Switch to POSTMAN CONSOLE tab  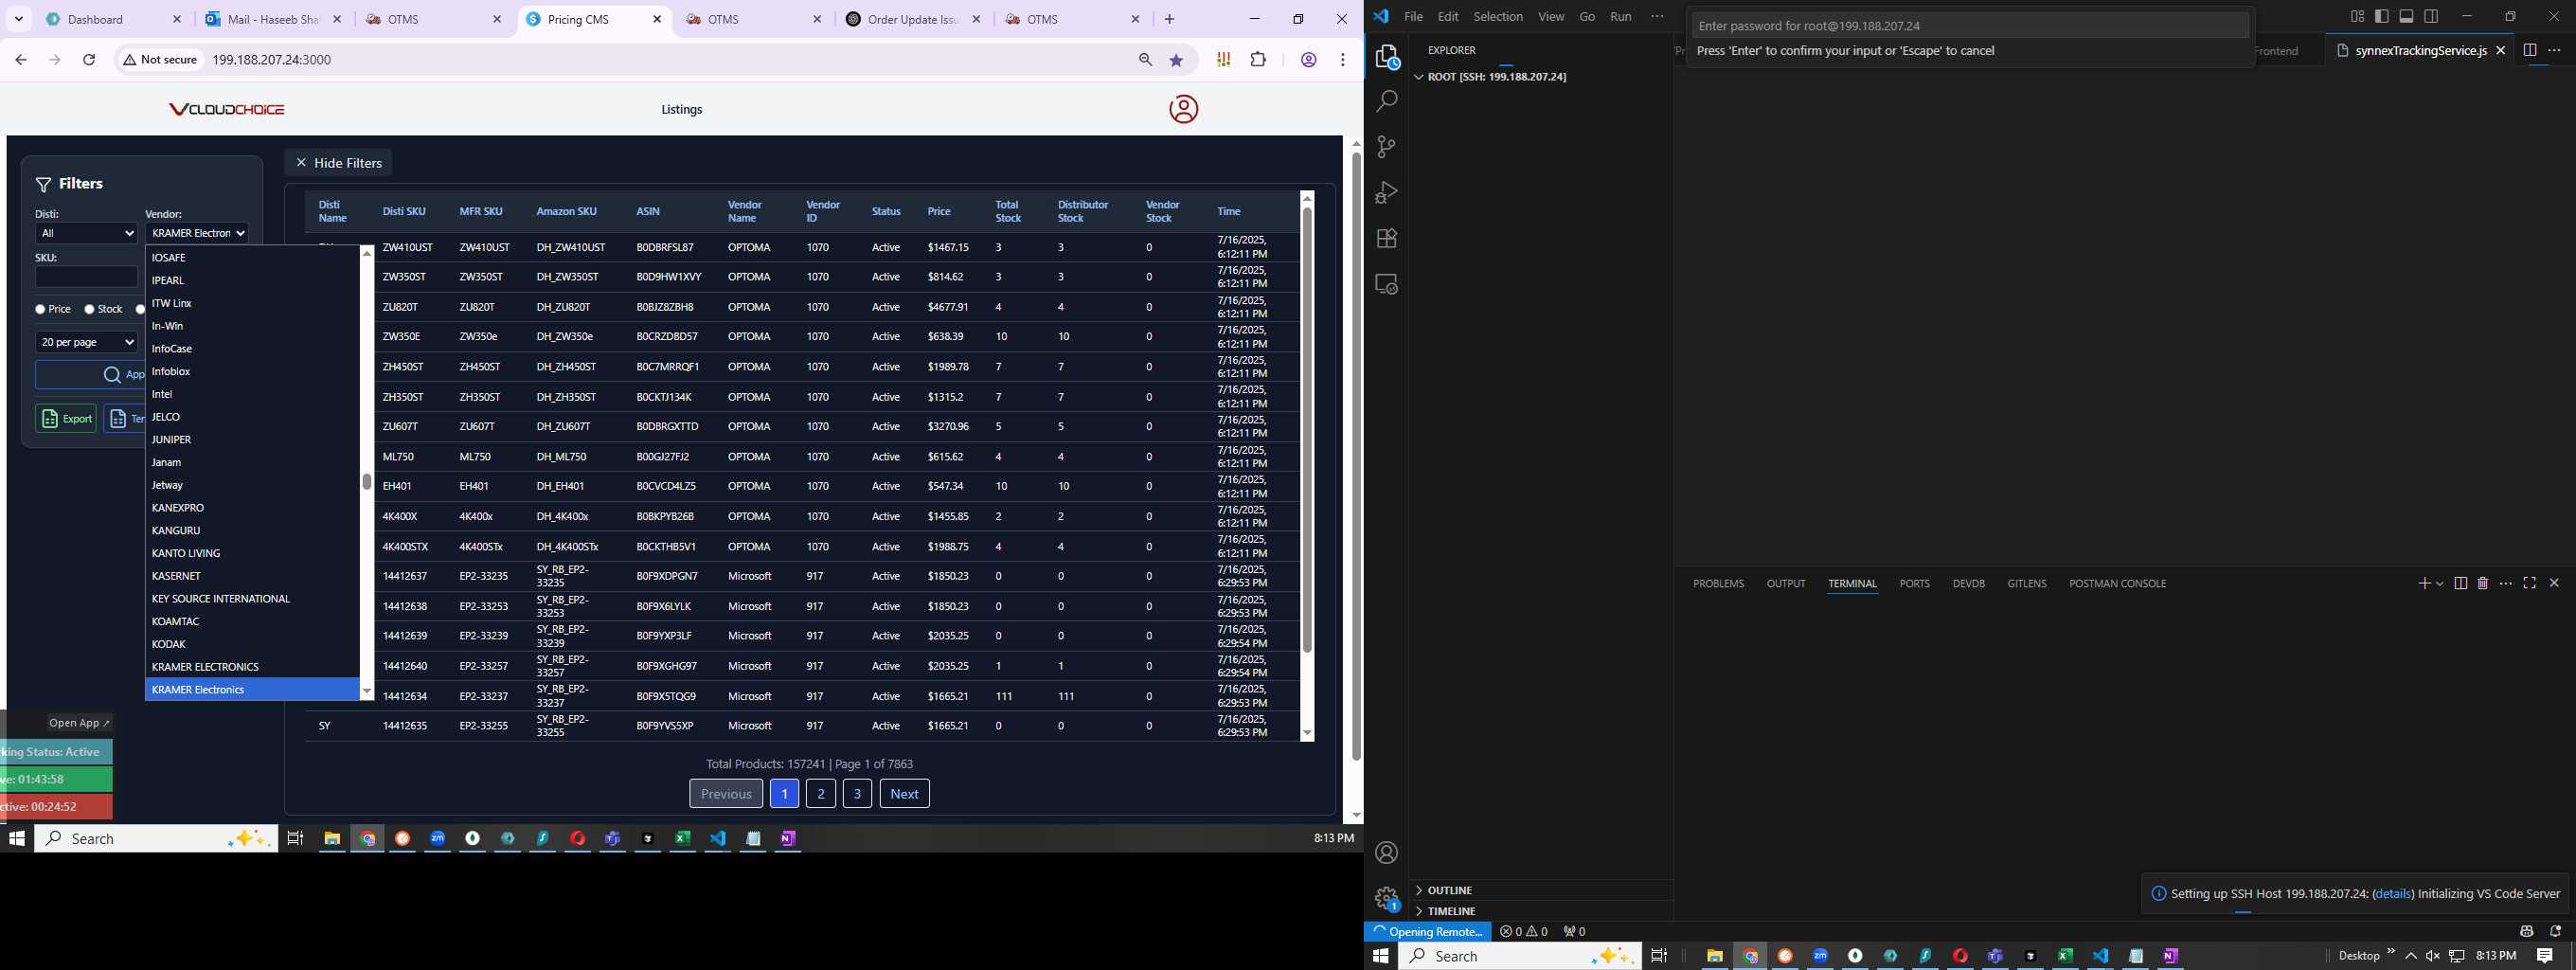coord(2117,583)
